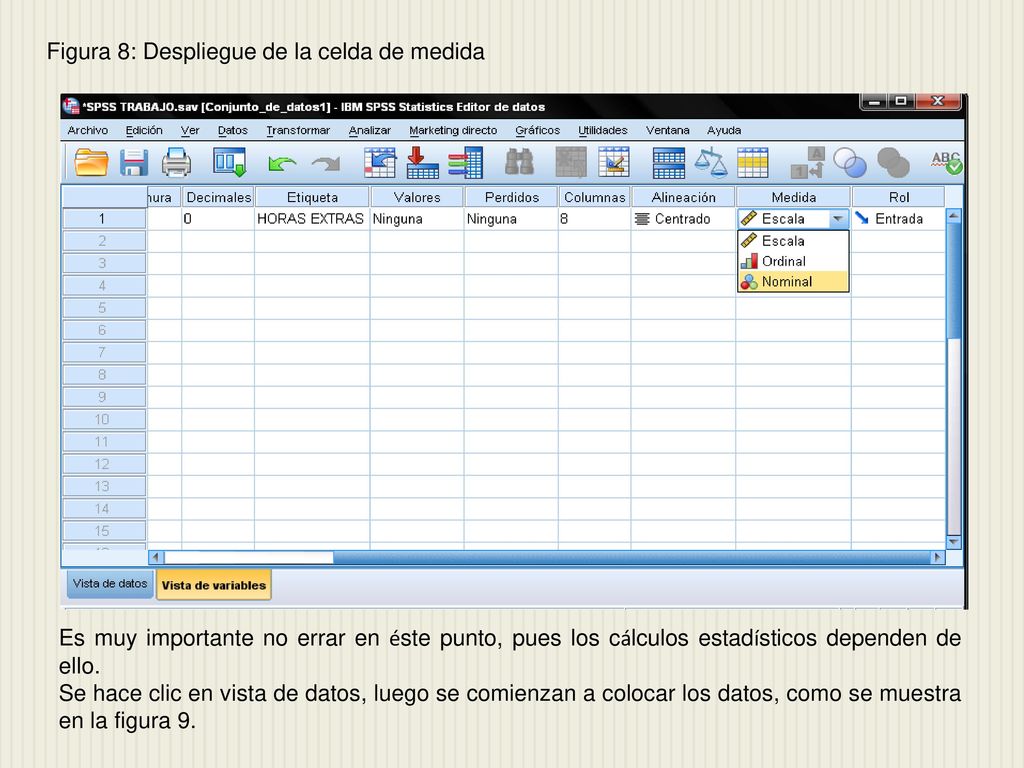1024x768 pixels.
Task: Select row header number 5
Action: click(x=104, y=308)
